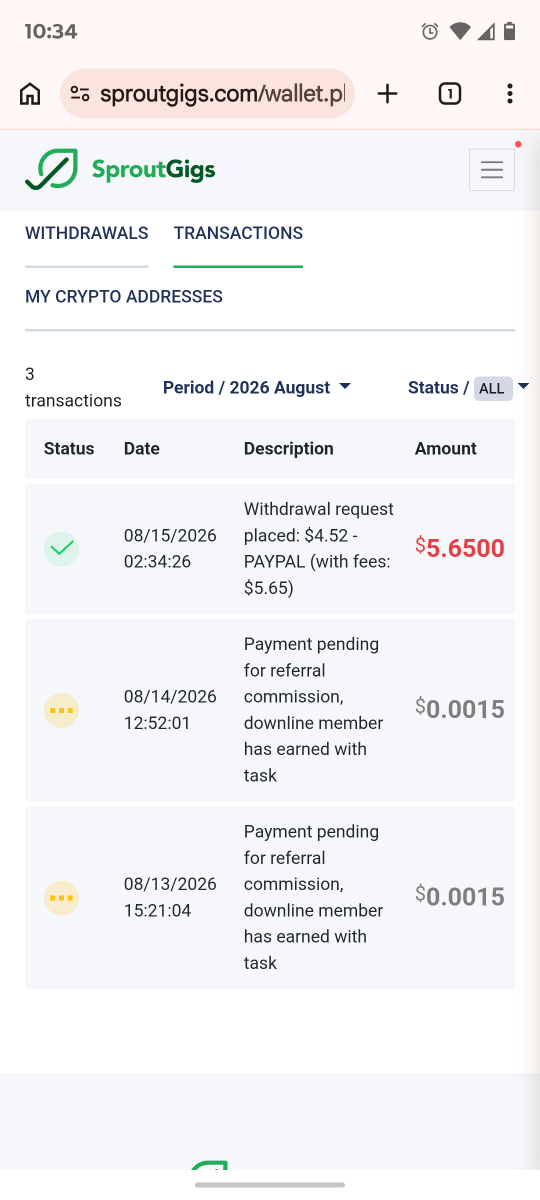
Task: Tap pending status icon for 08/14/2026
Action: click(x=61, y=710)
